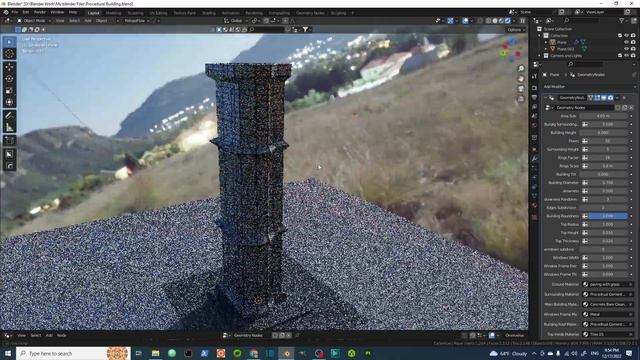Open the Tool properties tab

pos(534,76)
